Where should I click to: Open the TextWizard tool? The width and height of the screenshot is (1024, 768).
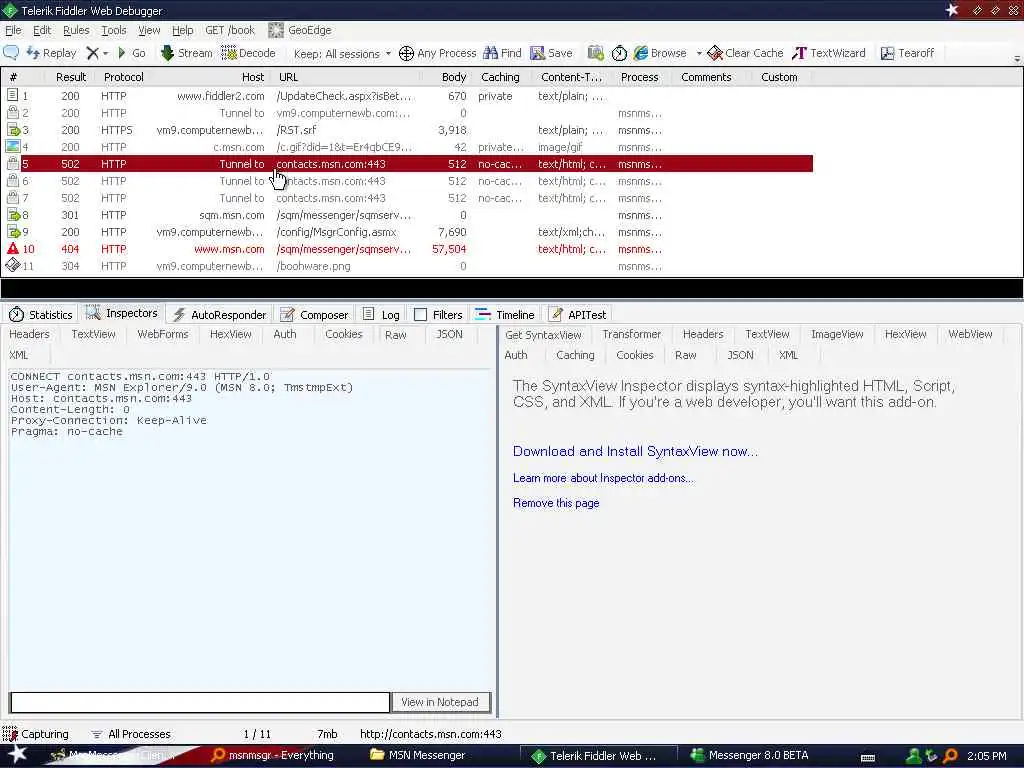point(829,53)
